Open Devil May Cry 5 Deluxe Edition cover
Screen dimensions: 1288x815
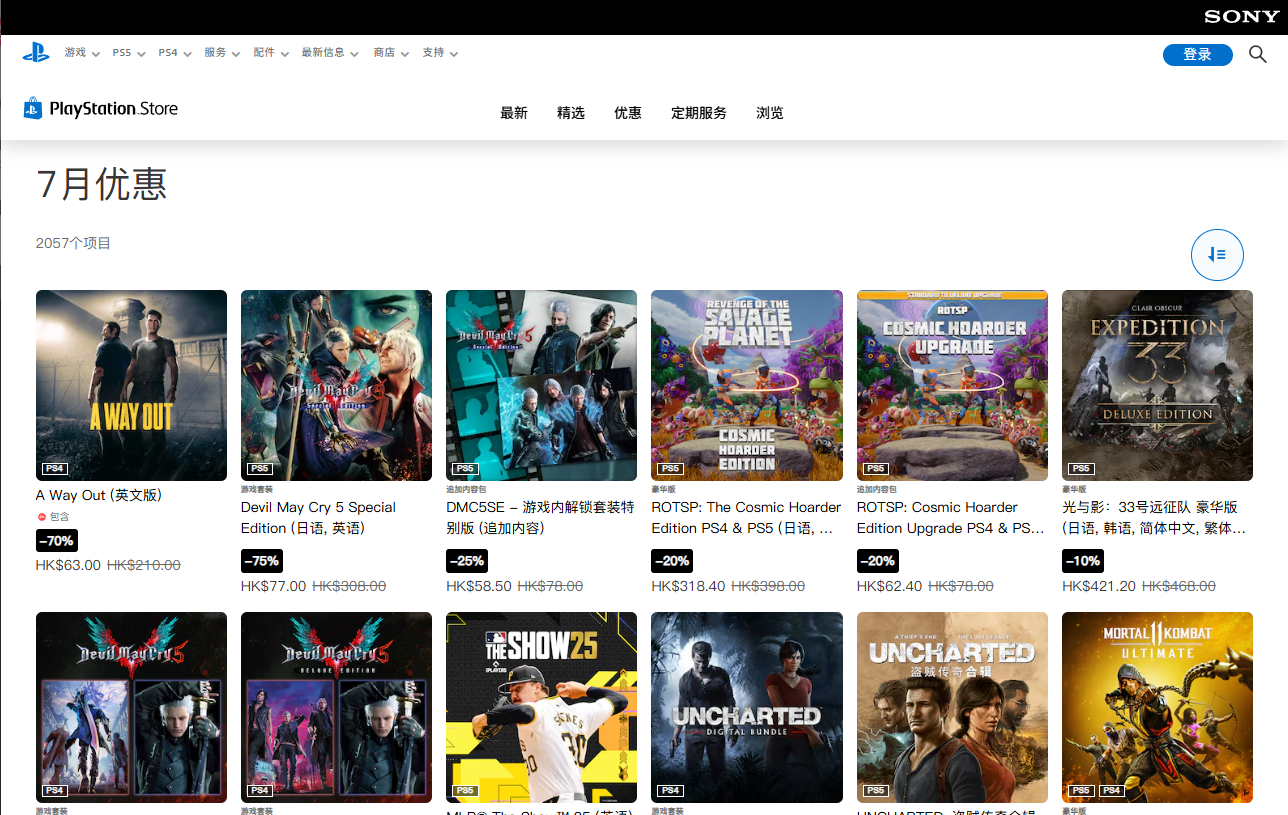pyautogui.click(x=336, y=707)
